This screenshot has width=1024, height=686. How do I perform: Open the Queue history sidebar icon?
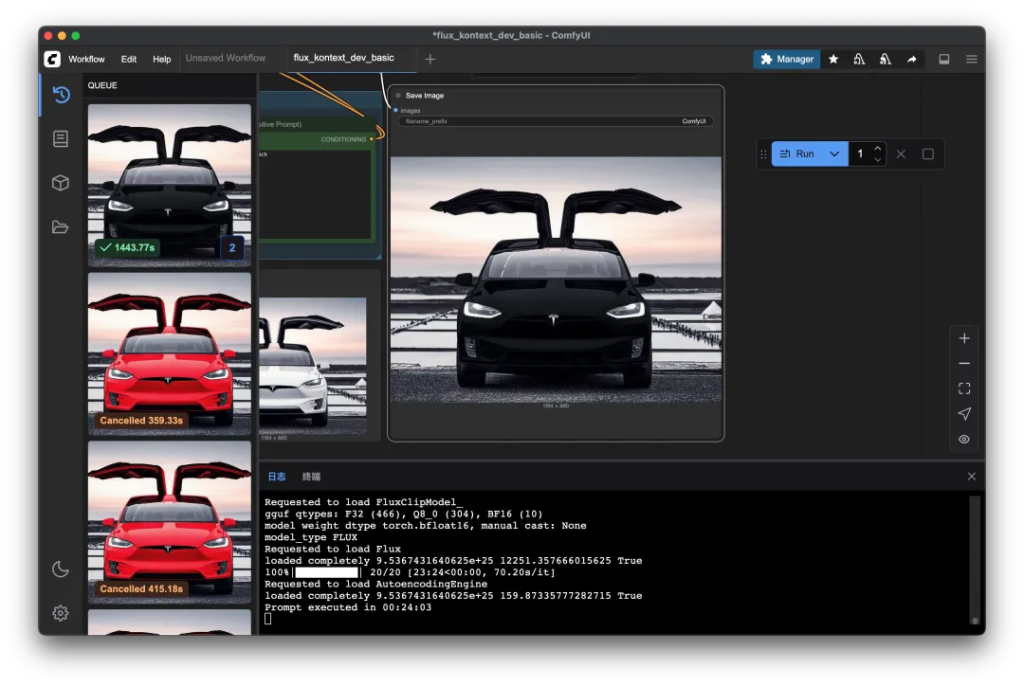[x=61, y=95]
